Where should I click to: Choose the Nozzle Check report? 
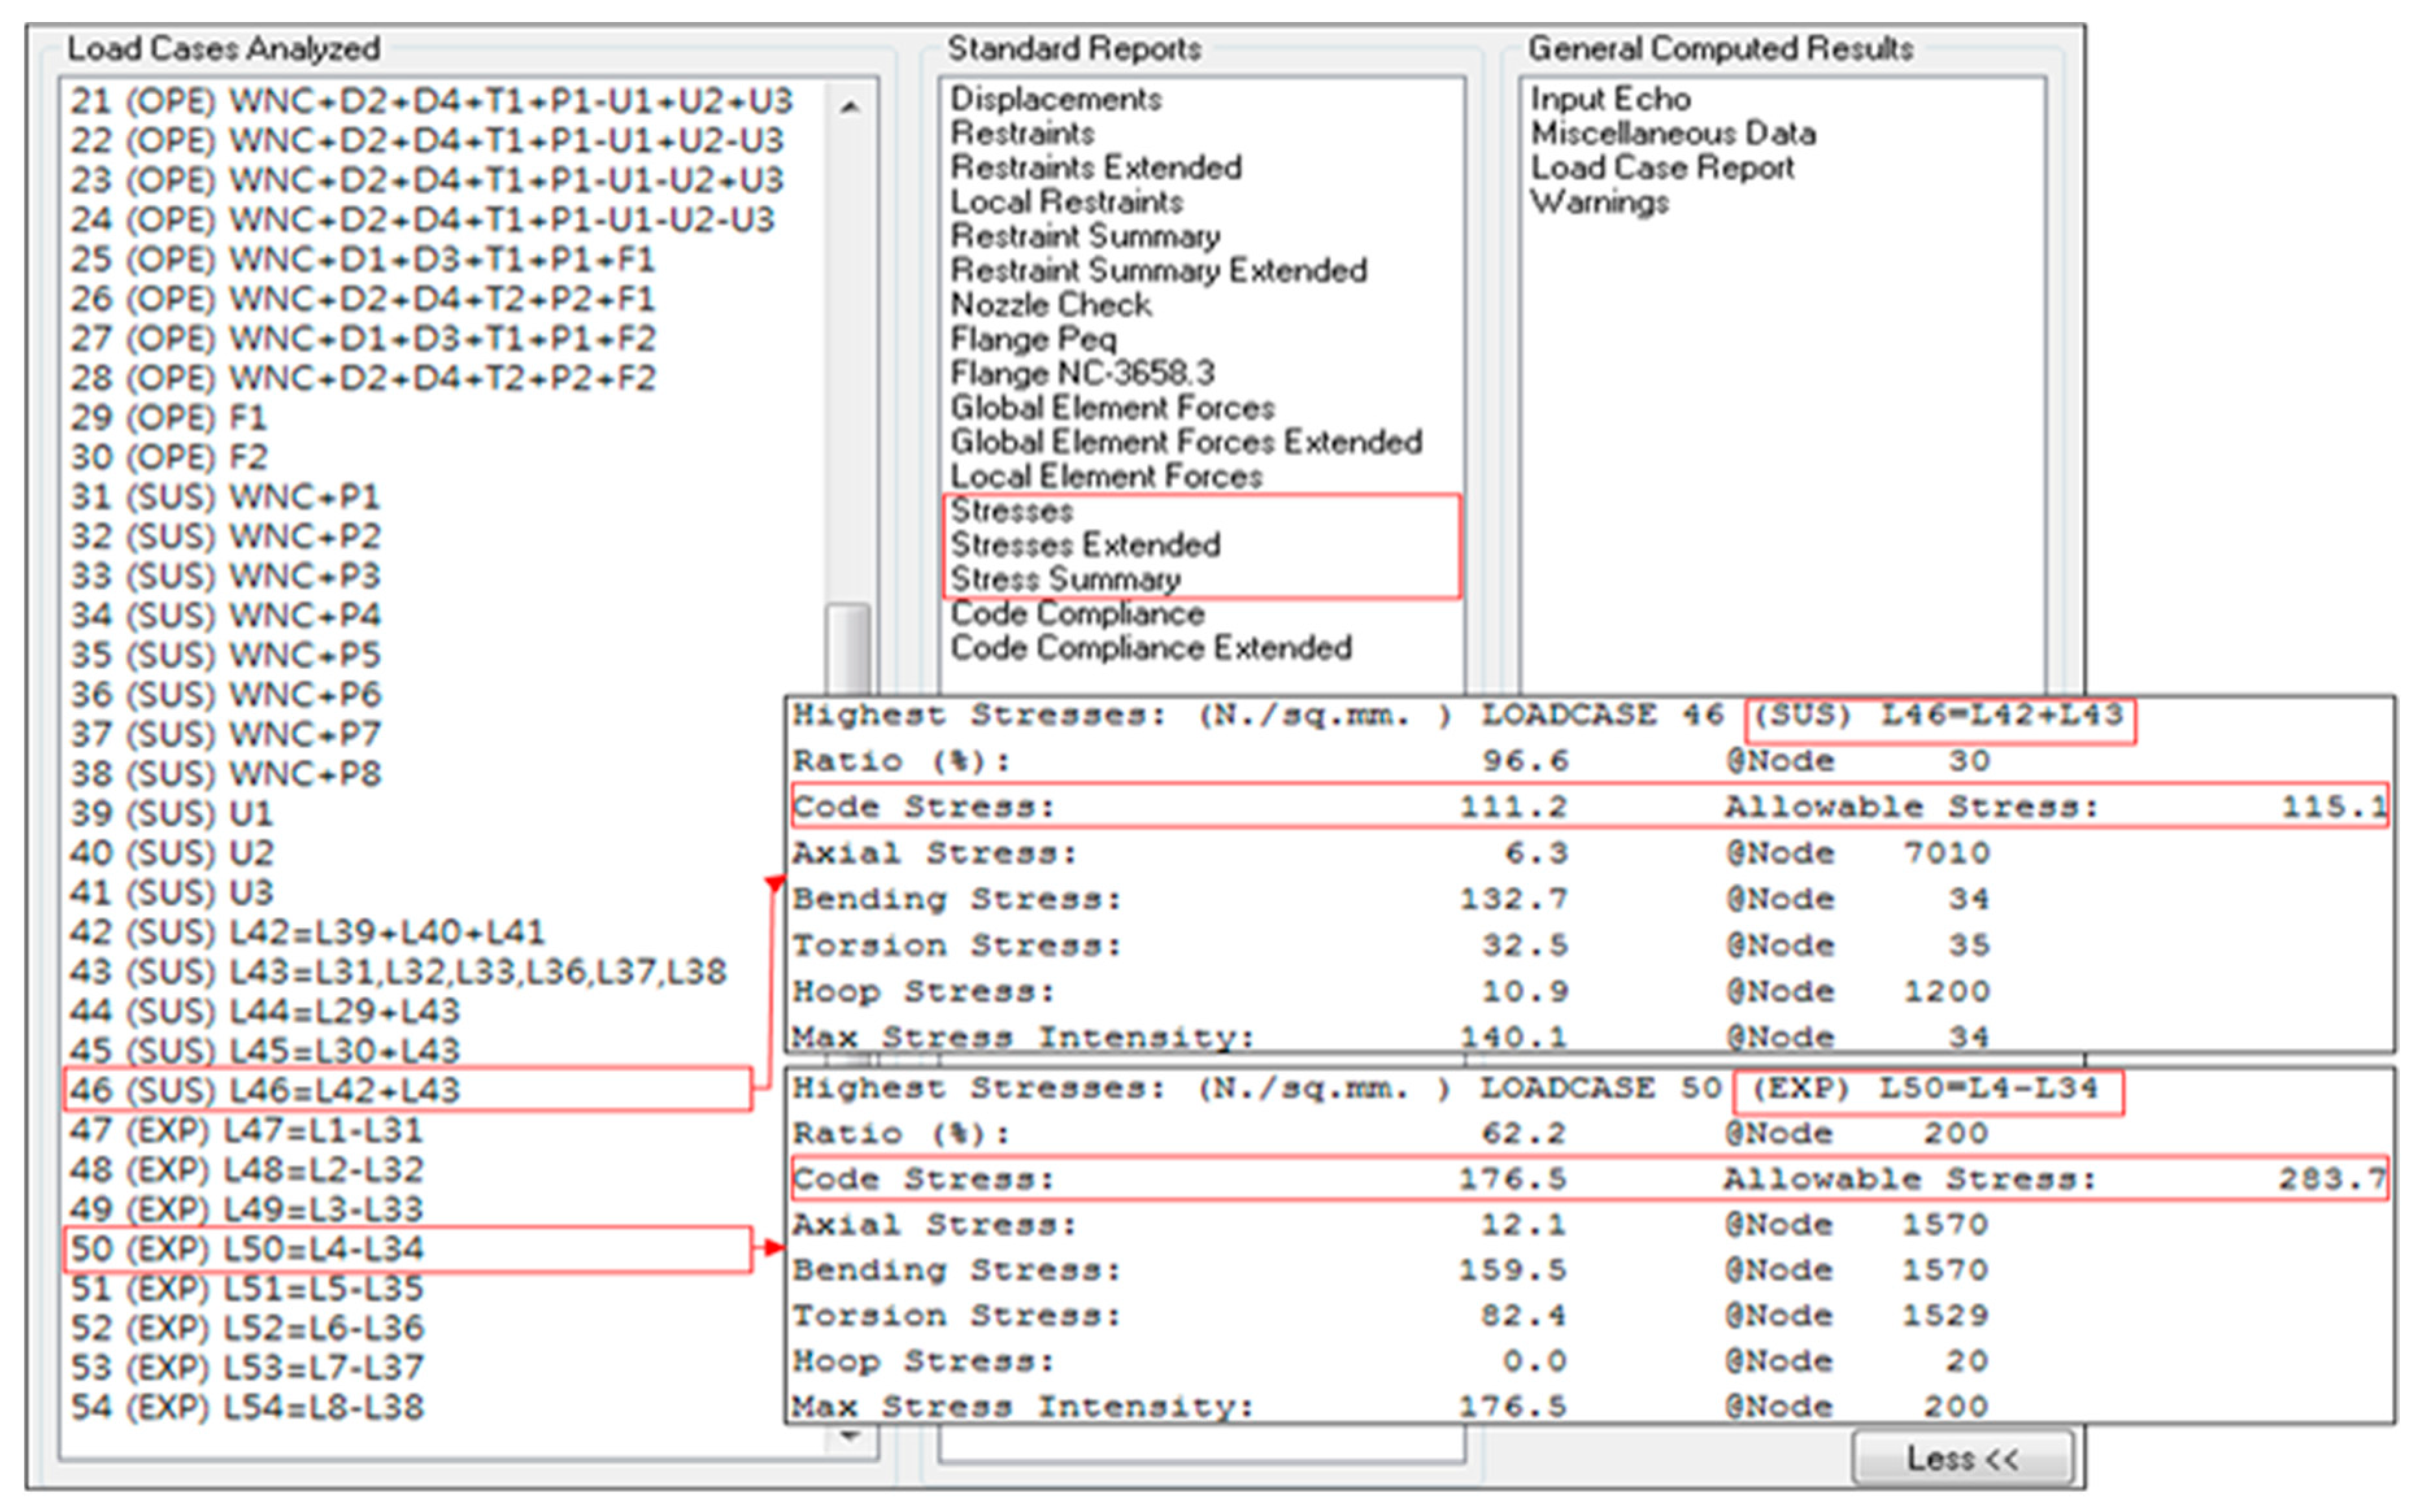(x=1051, y=304)
